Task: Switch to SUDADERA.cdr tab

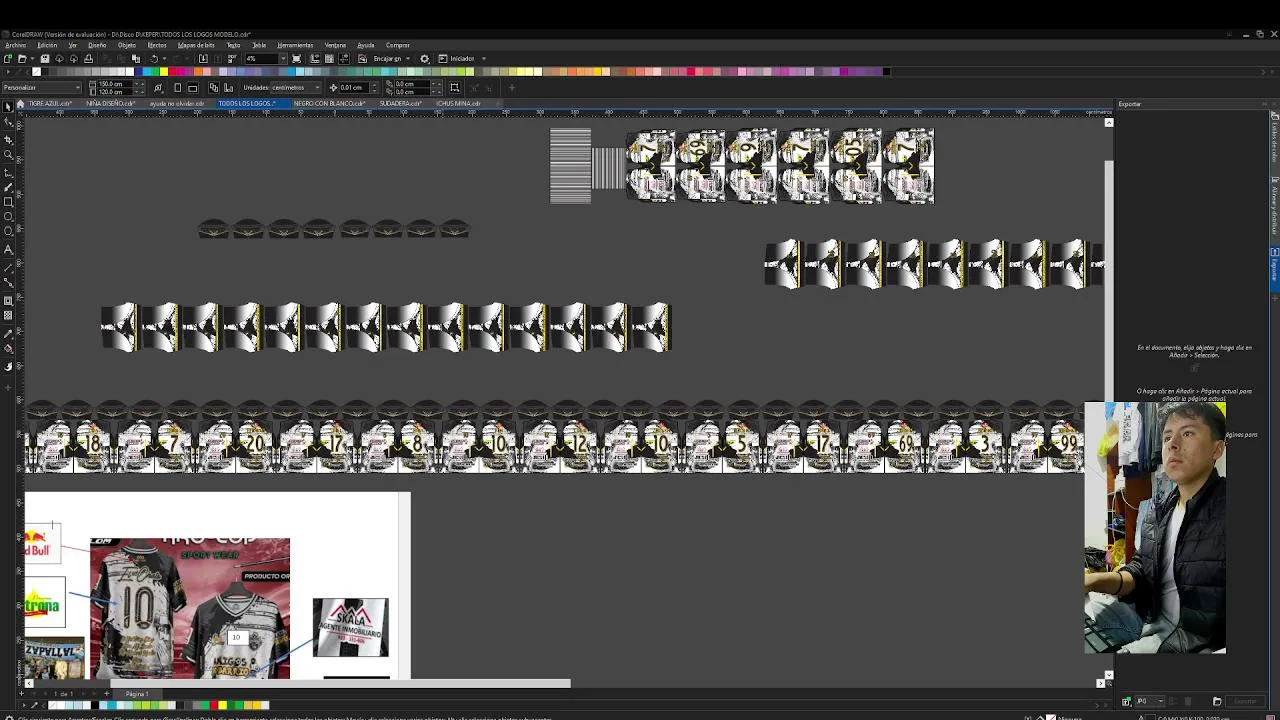Action: (x=401, y=103)
